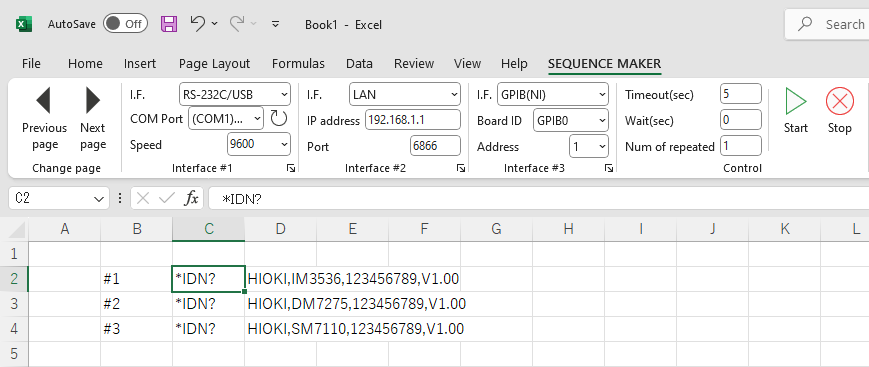Viewport: 869px width, 367px height.
Task: Undo the last action
Action: [x=197, y=24]
